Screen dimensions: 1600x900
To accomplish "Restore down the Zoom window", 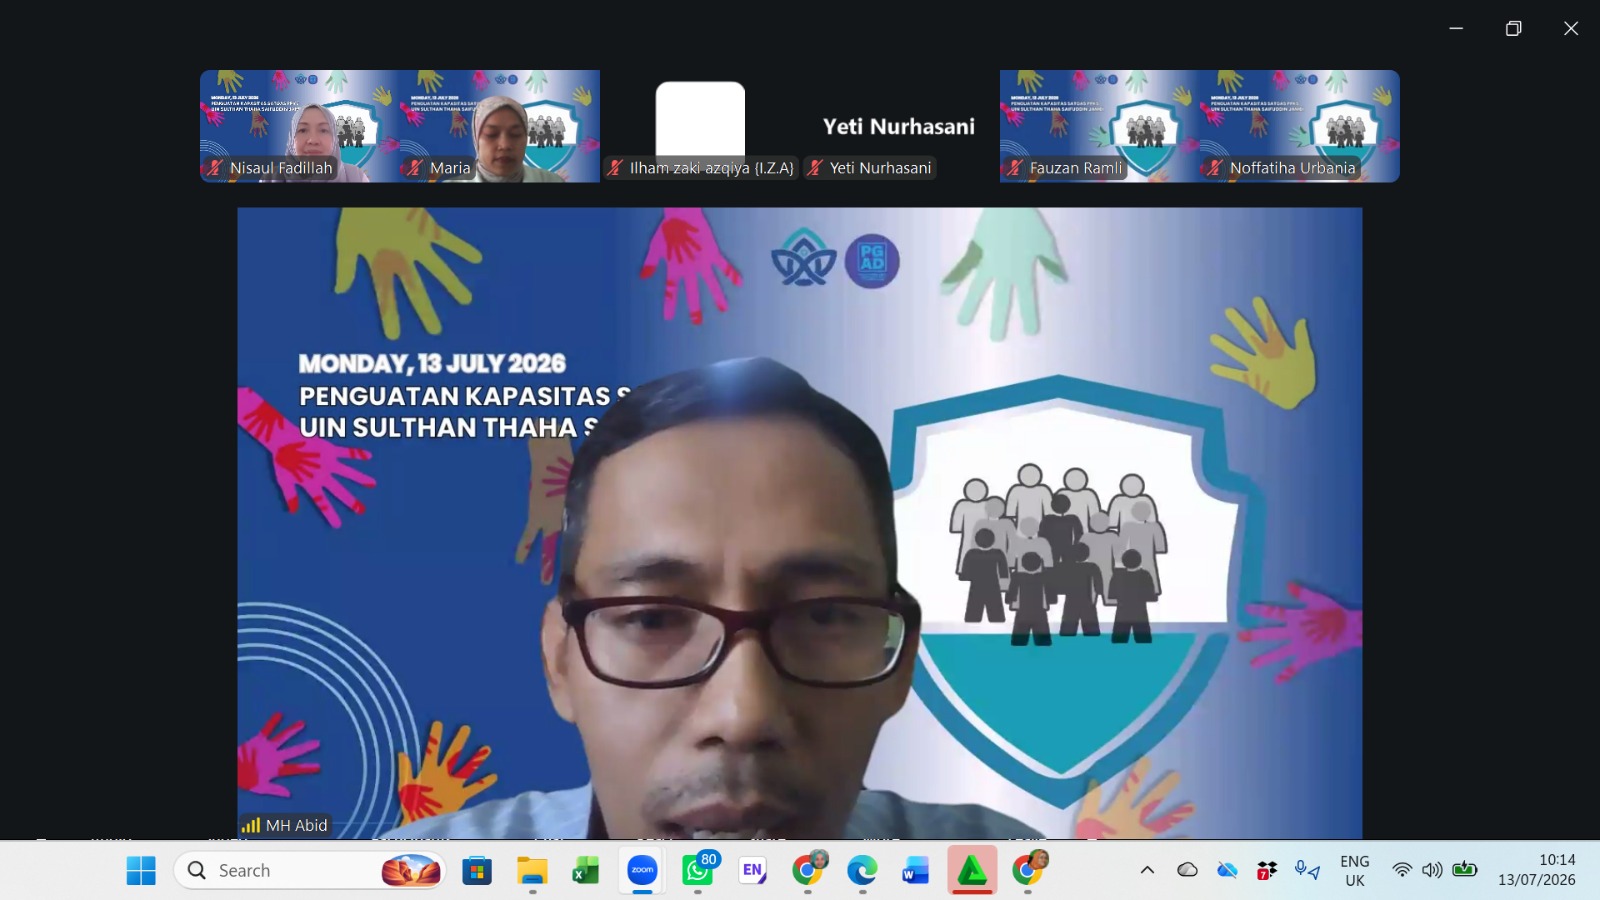I will (1514, 28).
